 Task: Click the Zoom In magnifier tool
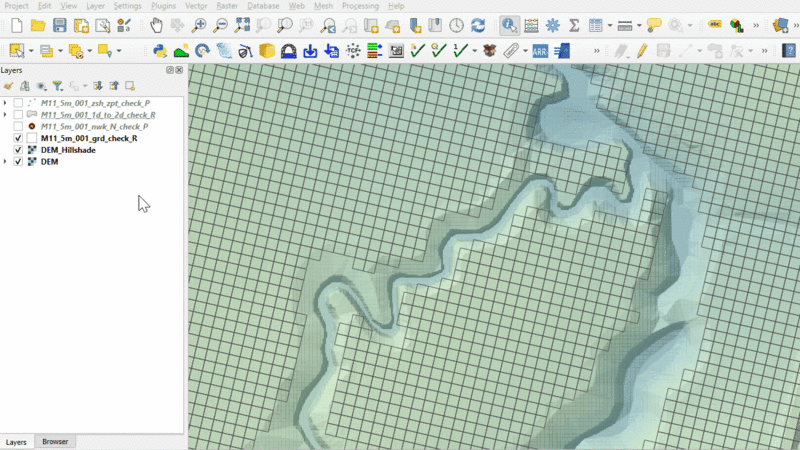point(200,25)
